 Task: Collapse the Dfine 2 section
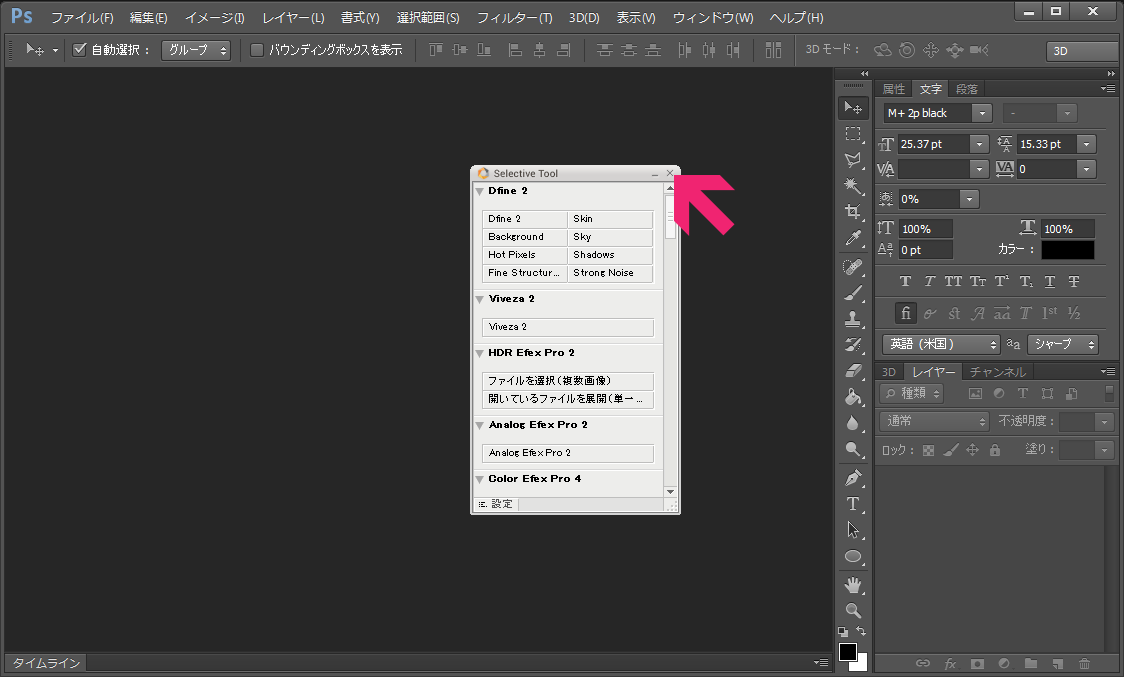tap(480, 191)
